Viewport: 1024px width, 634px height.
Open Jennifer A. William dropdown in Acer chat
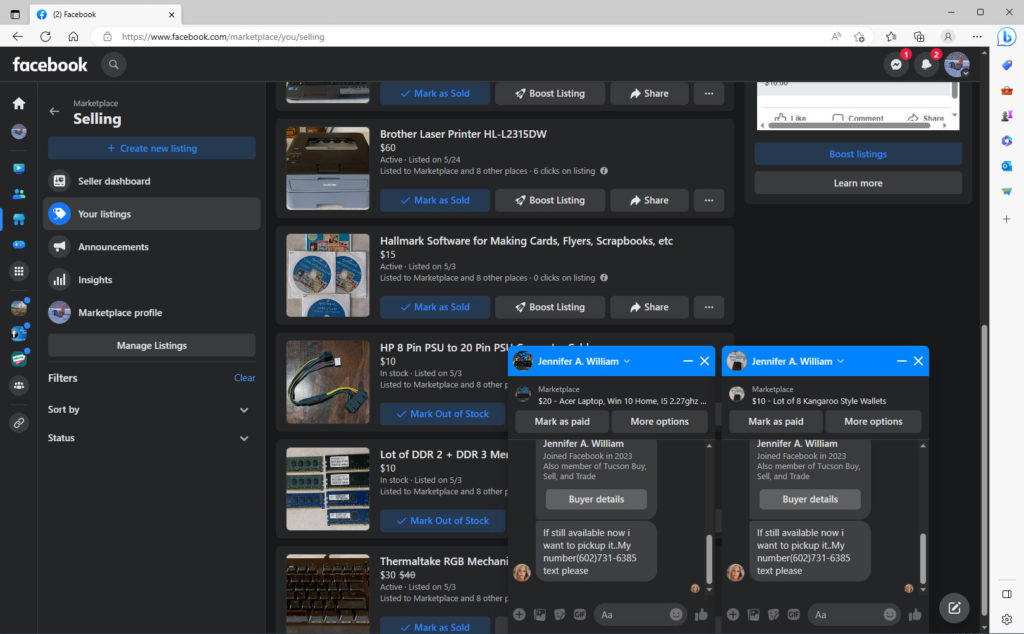pos(627,361)
